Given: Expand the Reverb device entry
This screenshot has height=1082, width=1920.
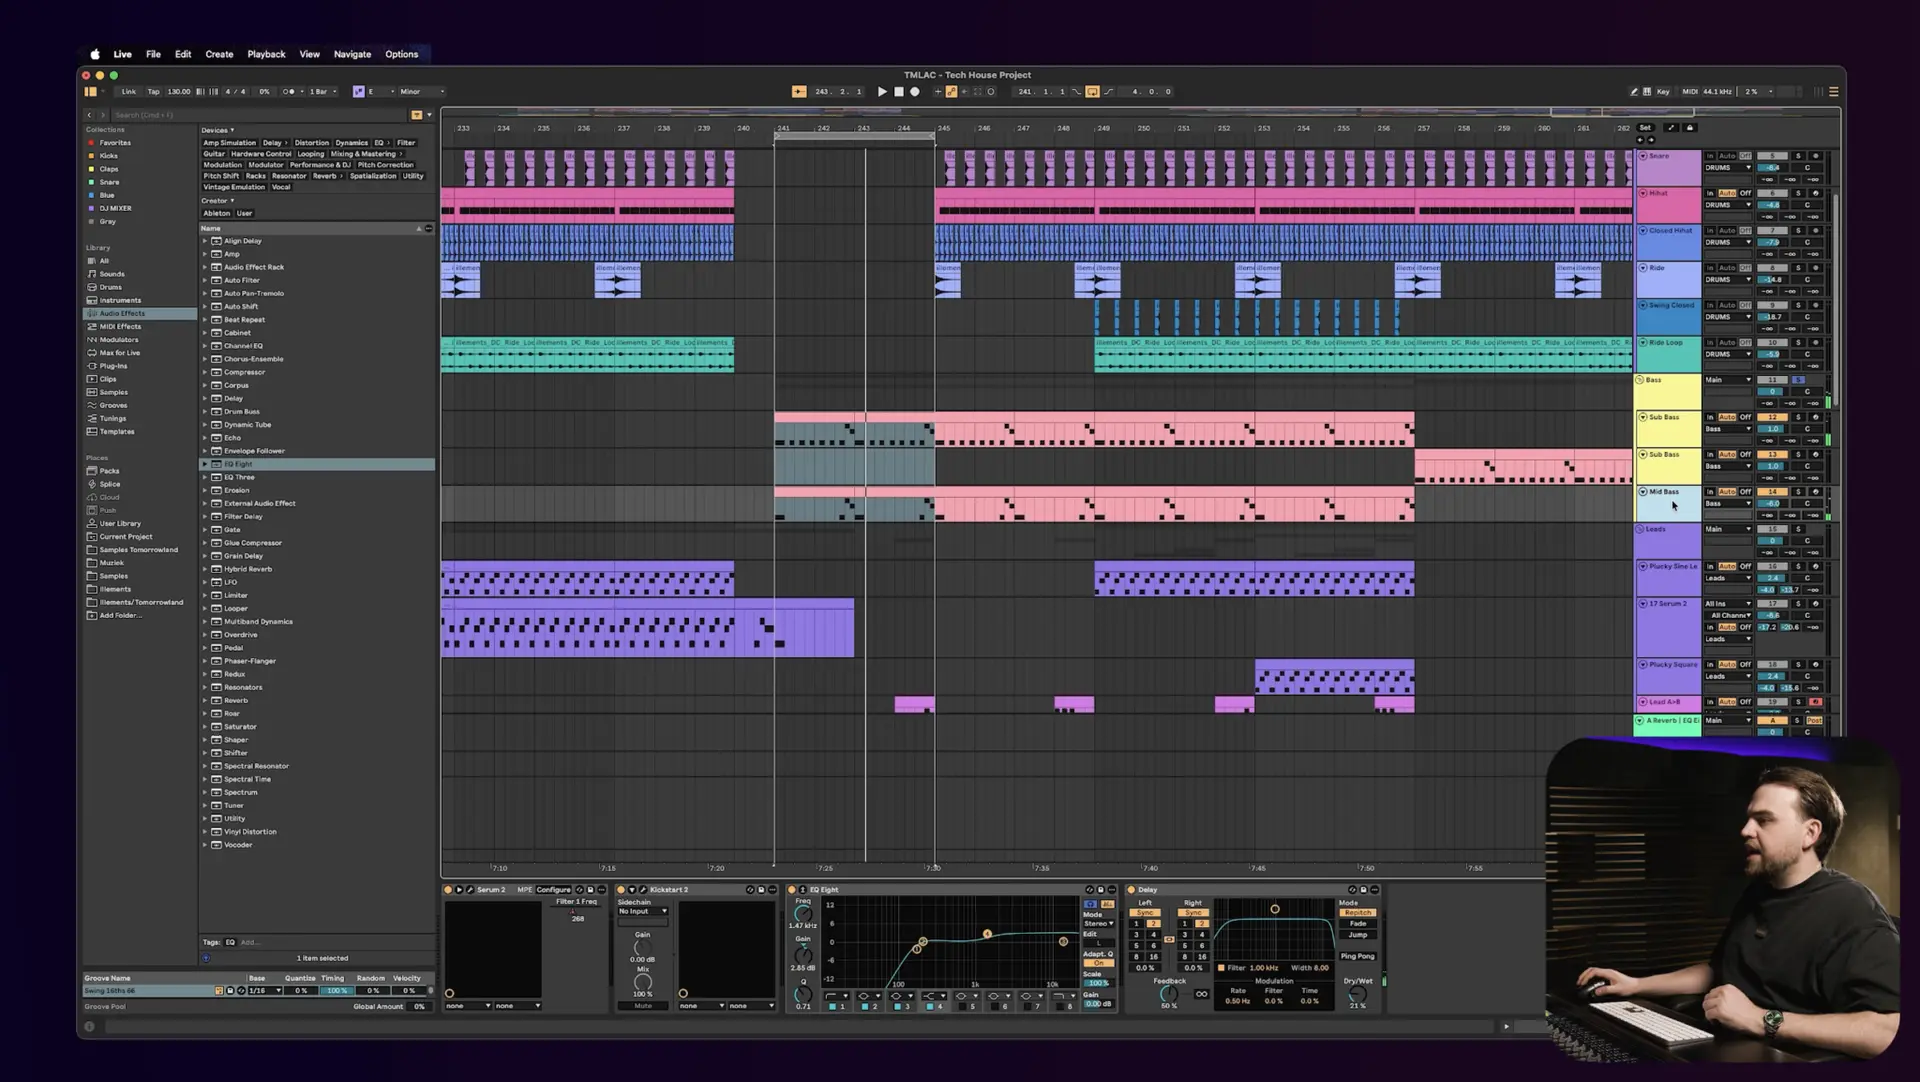Looking at the screenshot, I should click(205, 700).
